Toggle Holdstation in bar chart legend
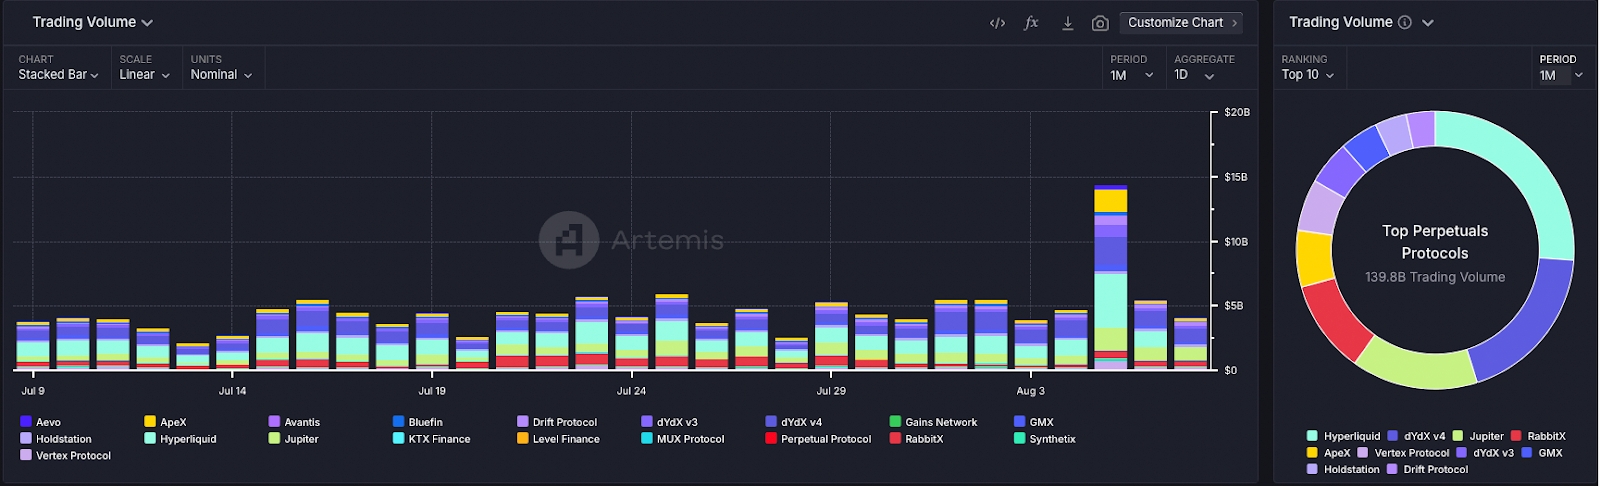This screenshot has width=1600, height=486. pos(55,439)
